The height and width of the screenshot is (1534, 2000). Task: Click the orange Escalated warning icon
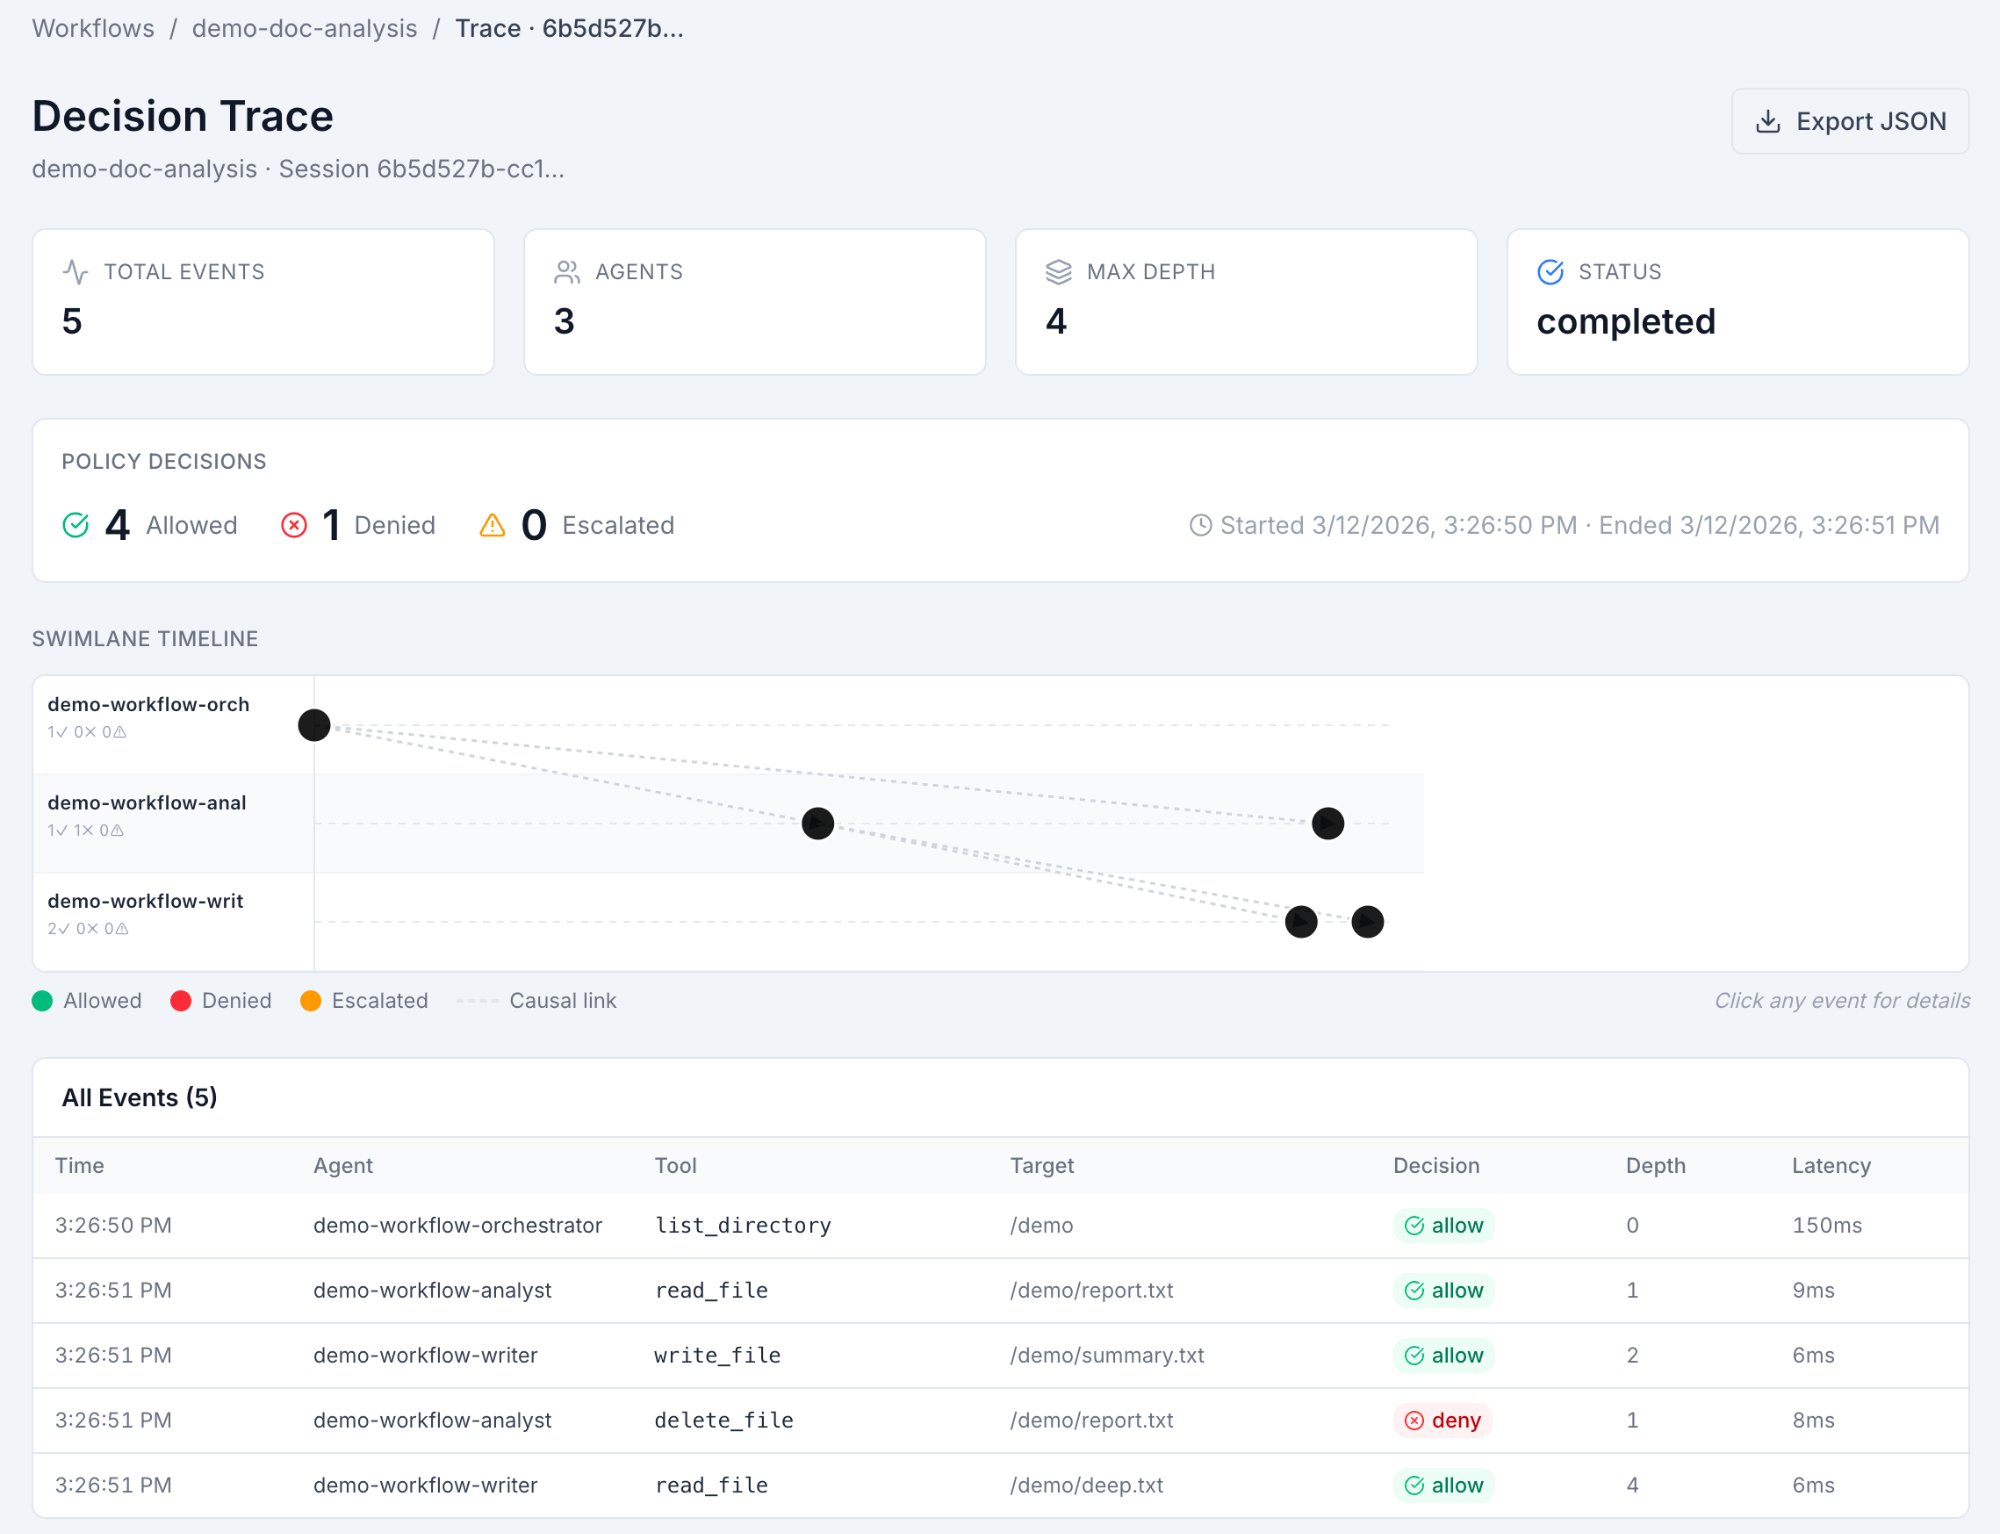492,525
